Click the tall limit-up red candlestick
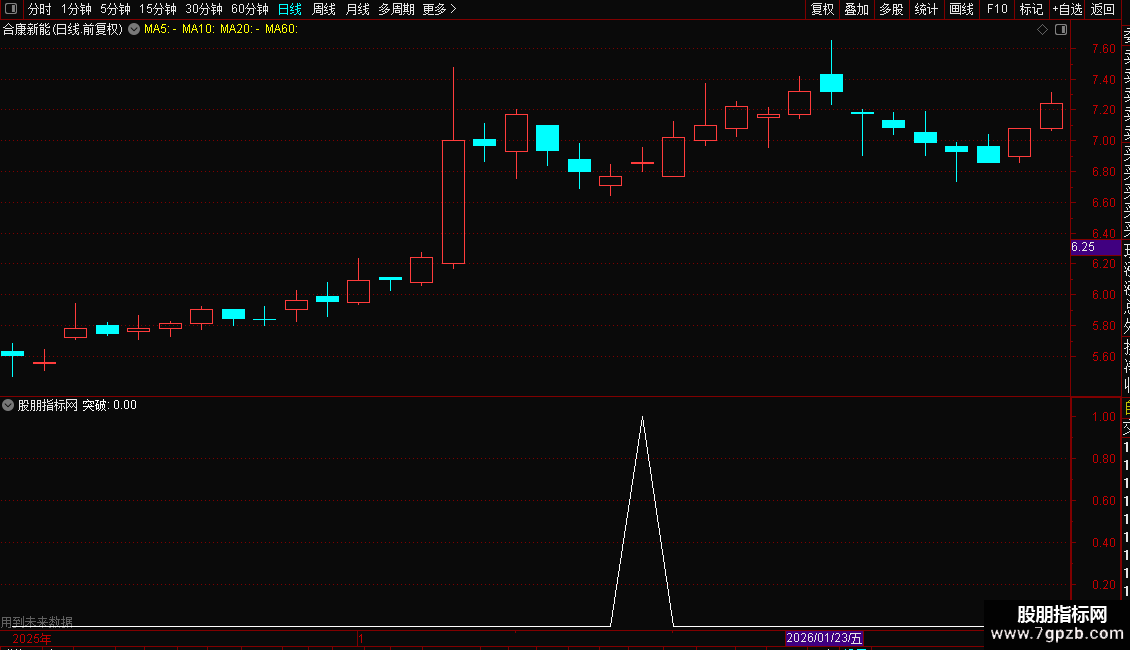Screen dimensions: 1130x650 click(x=453, y=202)
